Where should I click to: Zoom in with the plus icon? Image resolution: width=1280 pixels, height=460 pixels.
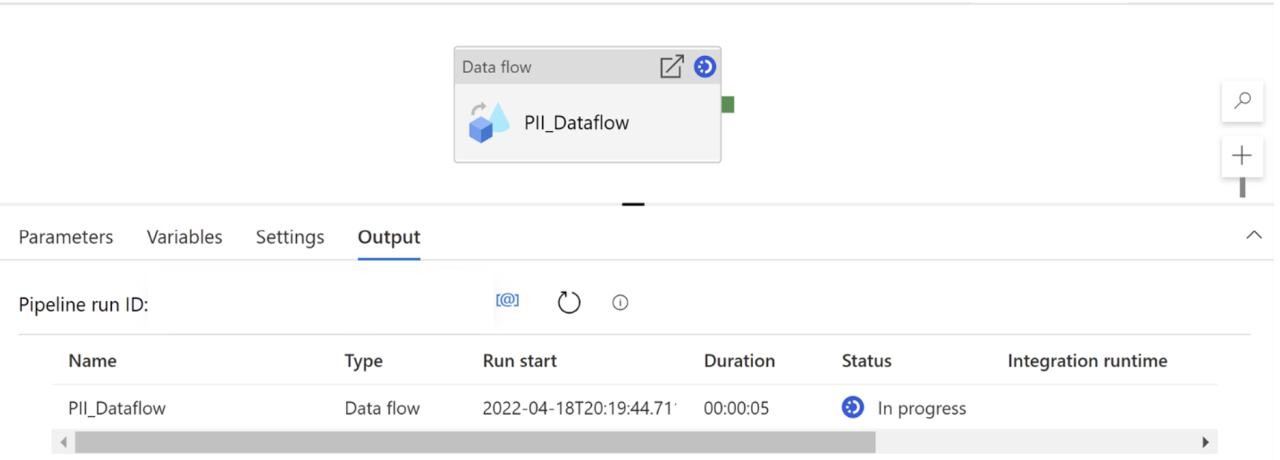[x=1242, y=156]
